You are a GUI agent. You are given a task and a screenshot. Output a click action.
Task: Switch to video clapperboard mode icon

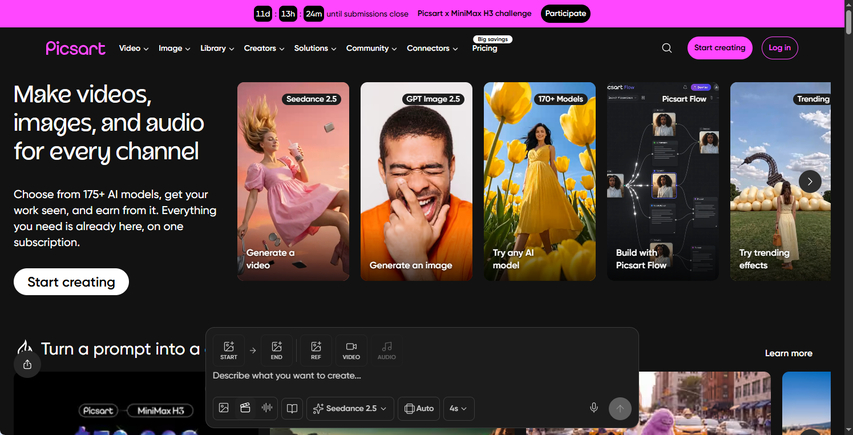pyautogui.click(x=245, y=408)
